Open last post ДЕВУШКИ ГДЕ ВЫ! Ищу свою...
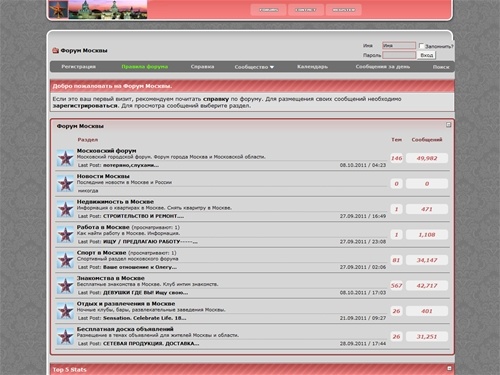 coord(146,293)
